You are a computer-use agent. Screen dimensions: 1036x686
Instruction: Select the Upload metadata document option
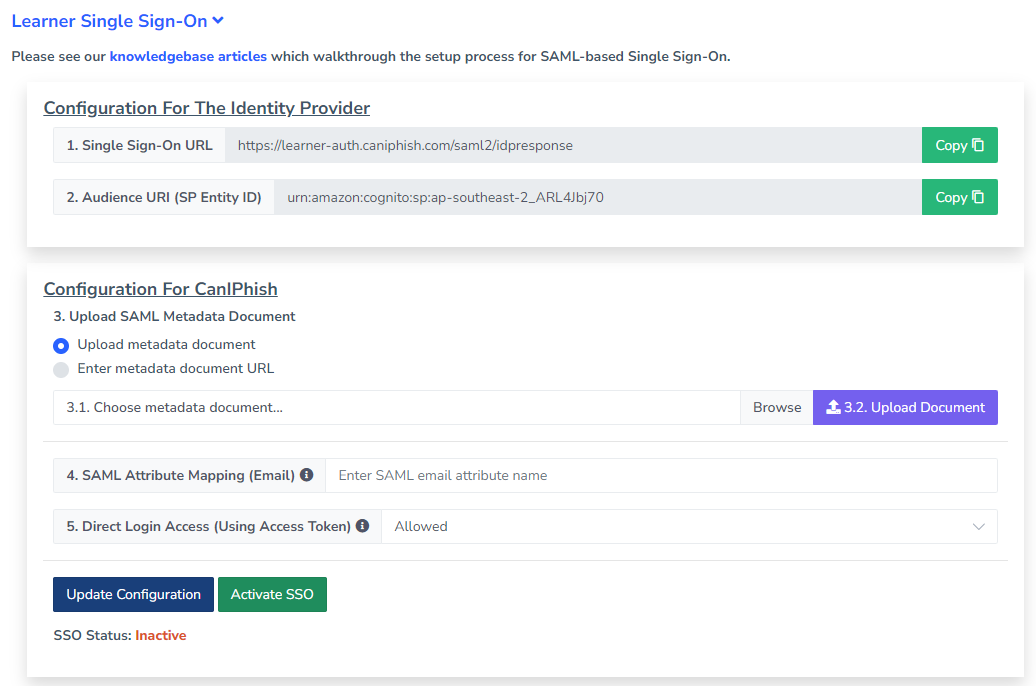(x=62, y=346)
